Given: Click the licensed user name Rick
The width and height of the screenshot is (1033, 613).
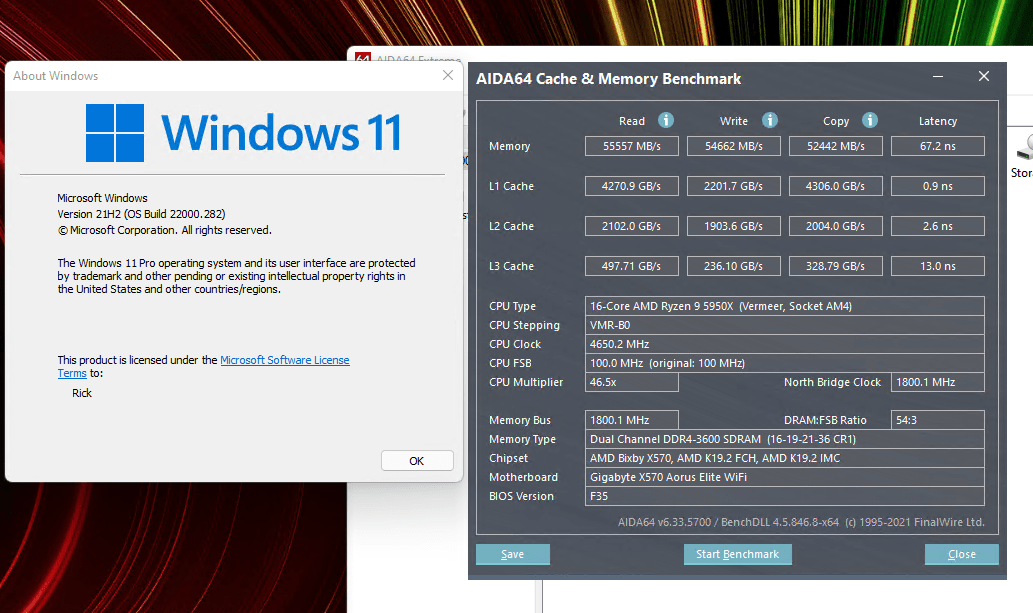Looking at the screenshot, I should coord(82,393).
